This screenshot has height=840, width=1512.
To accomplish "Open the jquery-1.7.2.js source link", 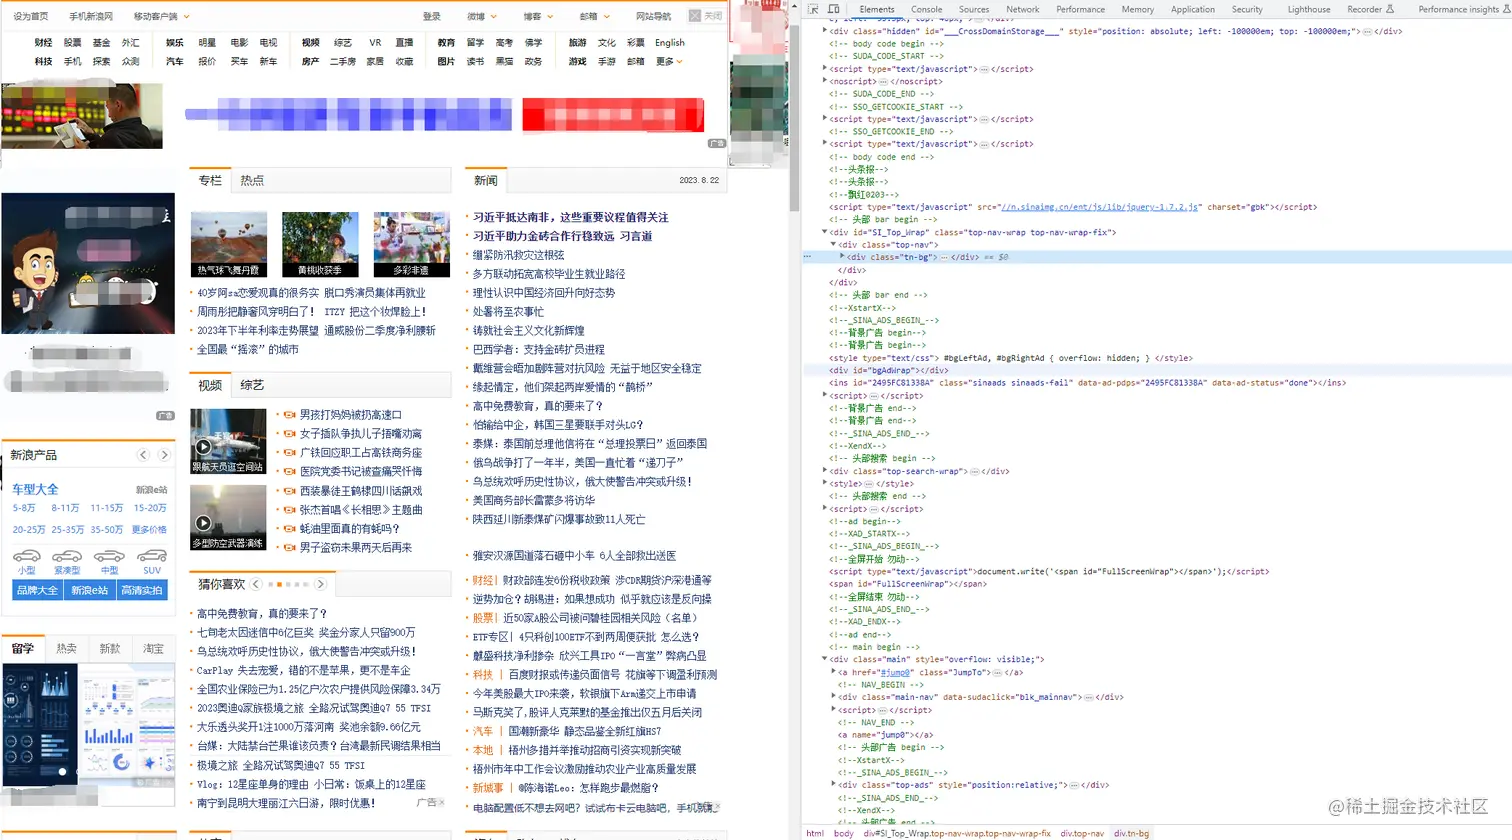I will [x=1100, y=207].
